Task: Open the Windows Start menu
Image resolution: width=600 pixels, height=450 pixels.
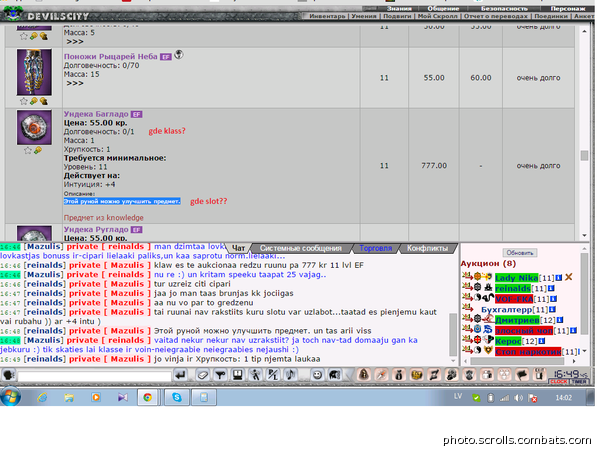Action: [10, 397]
